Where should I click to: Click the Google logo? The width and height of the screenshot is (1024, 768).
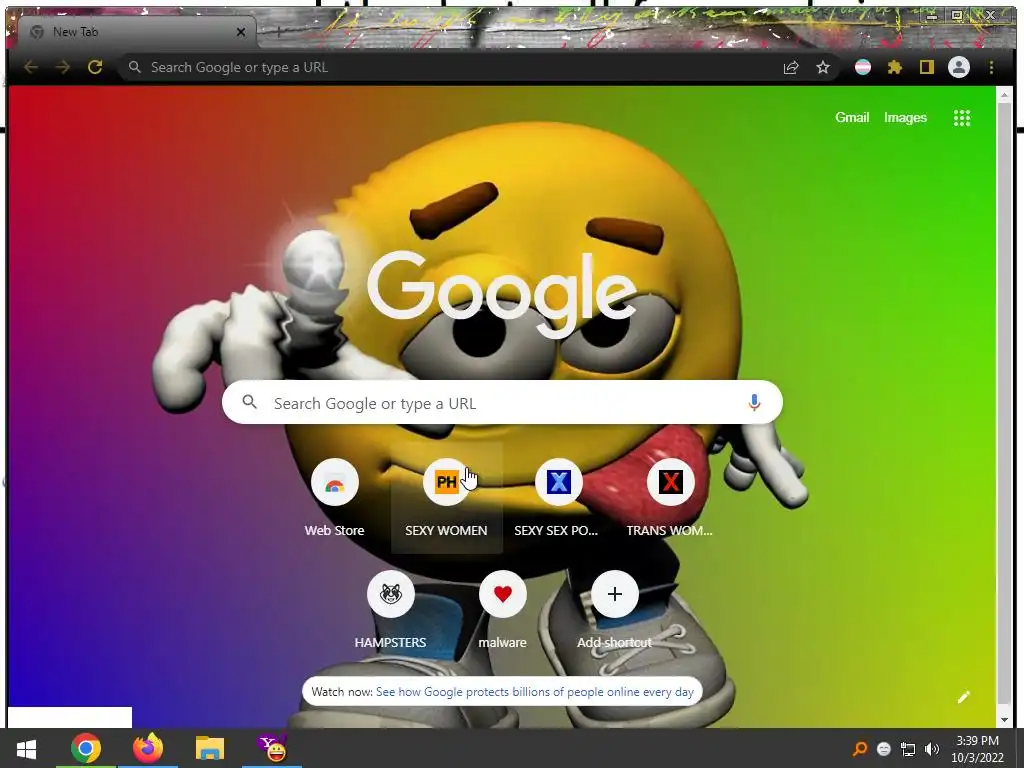(x=502, y=295)
